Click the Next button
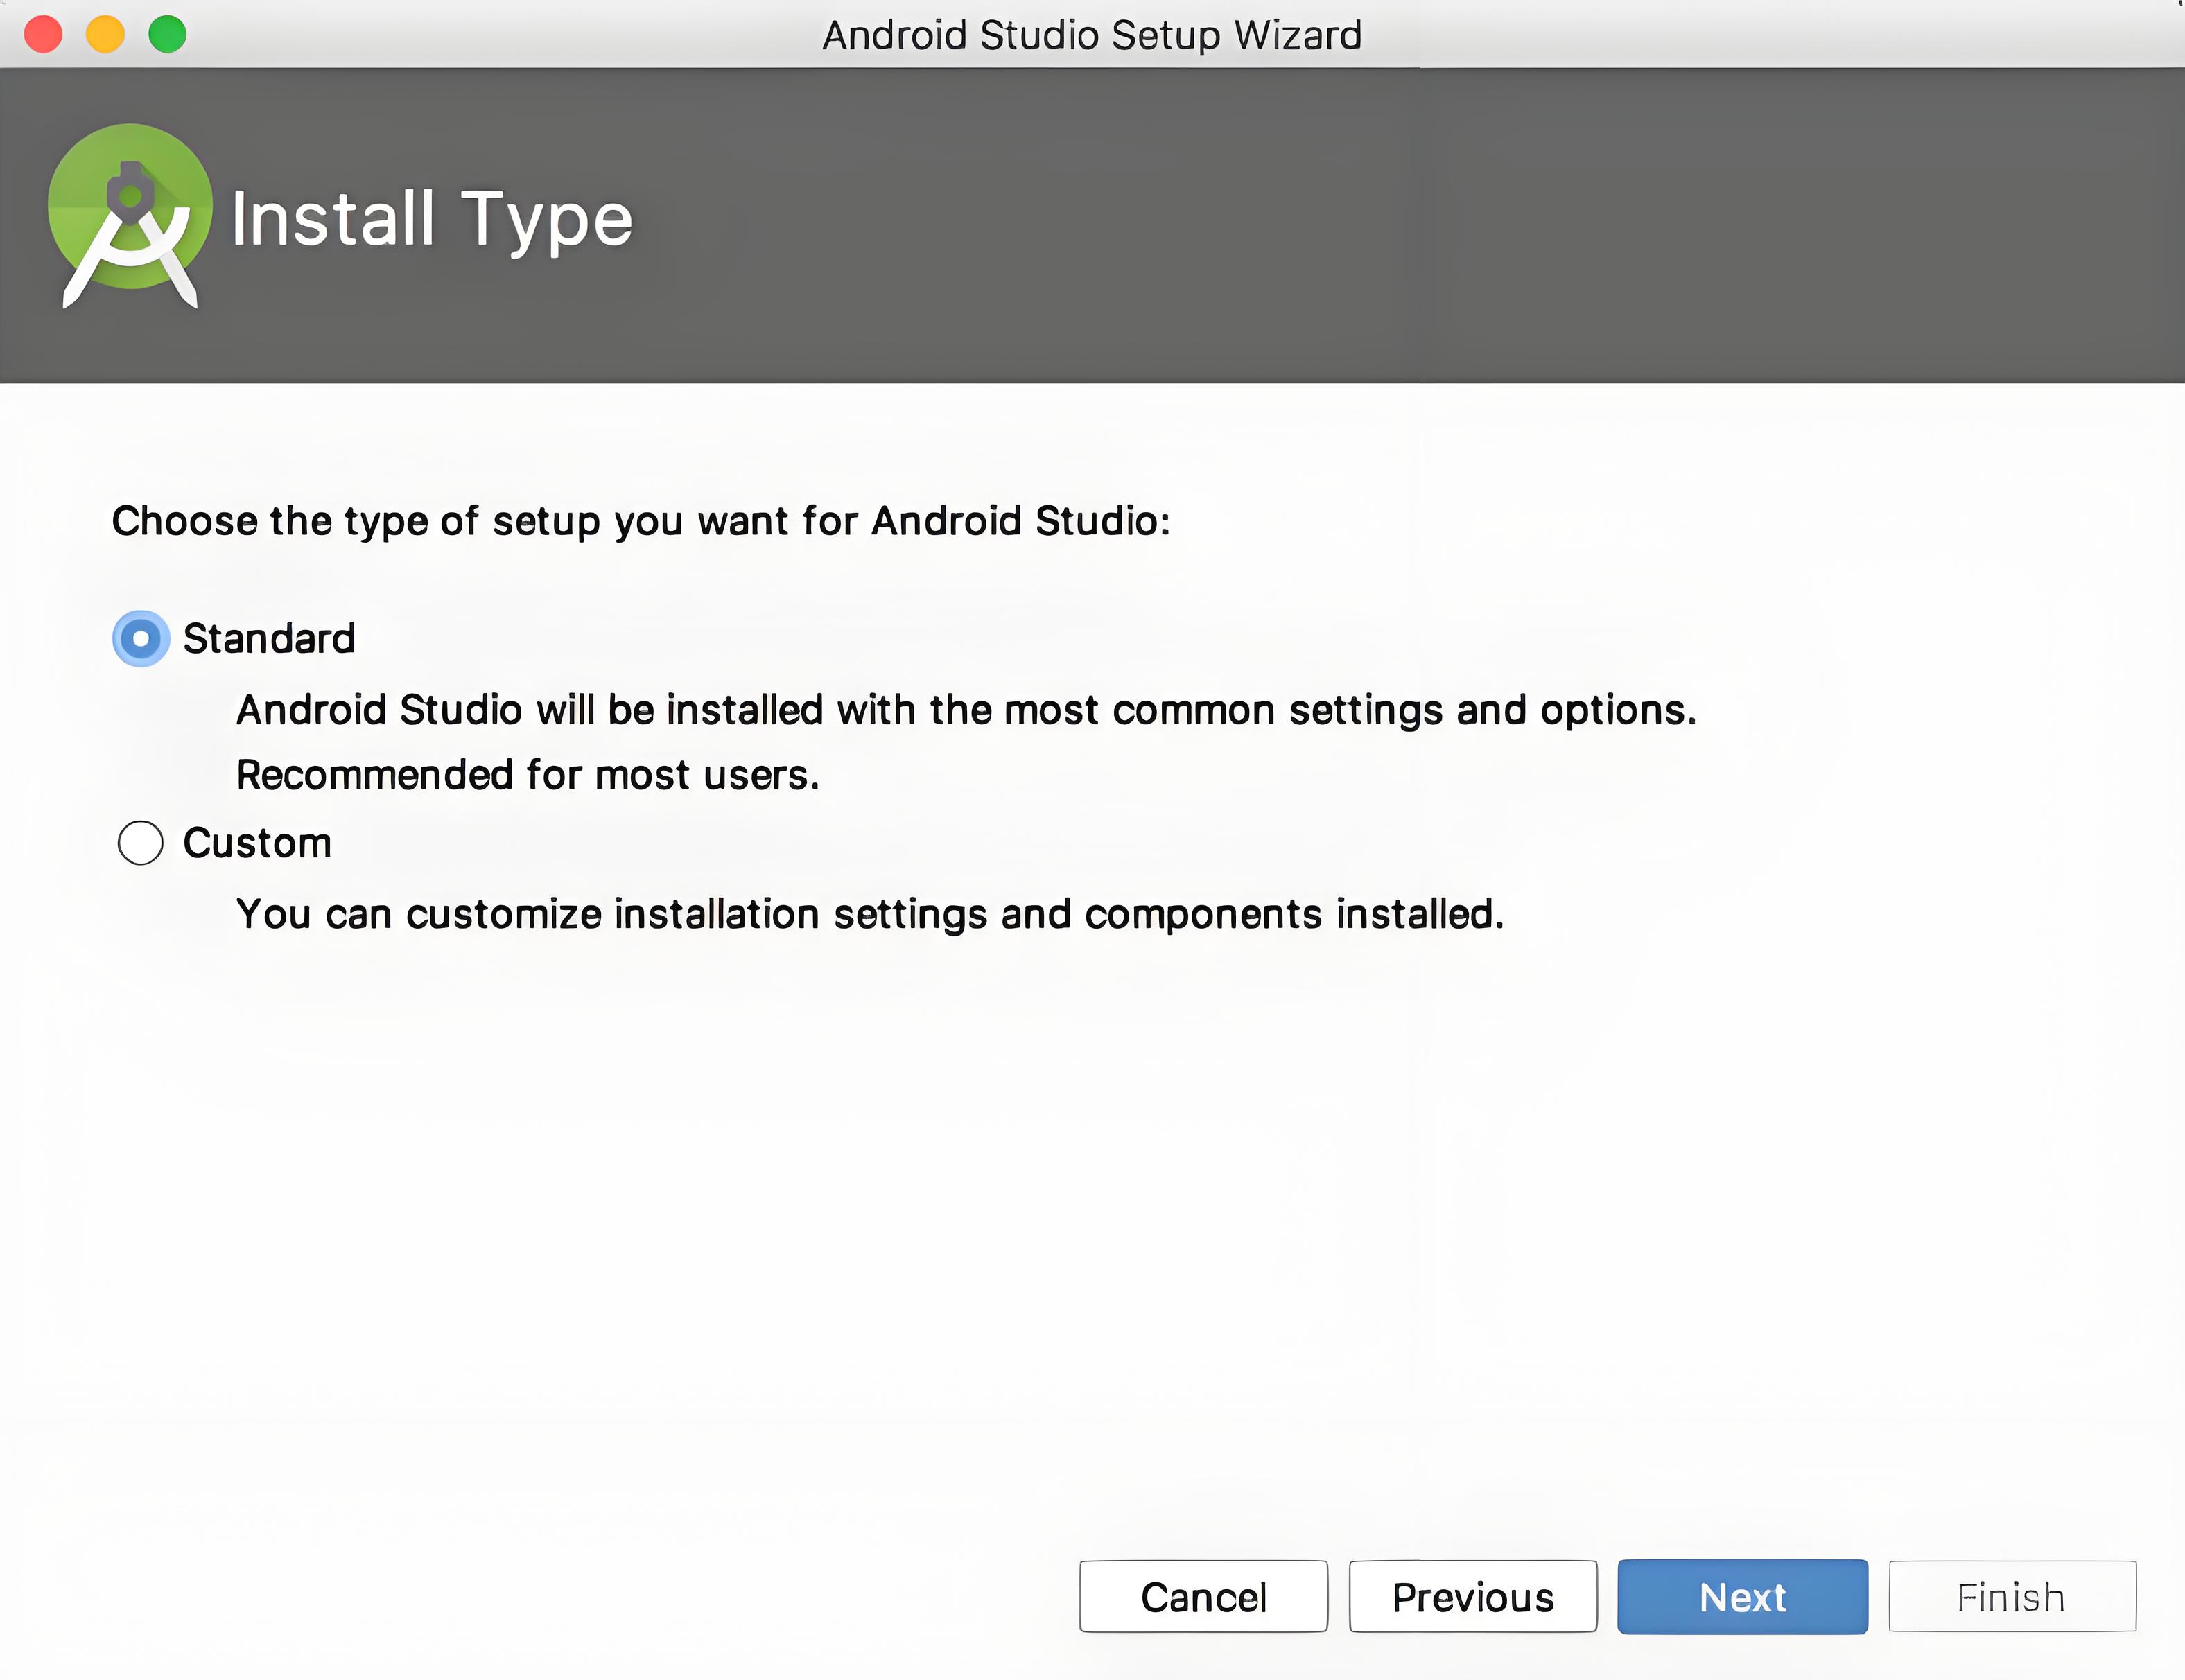Viewport: 2185px width, 1680px height. pyautogui.click(x=1742, y=1597)
